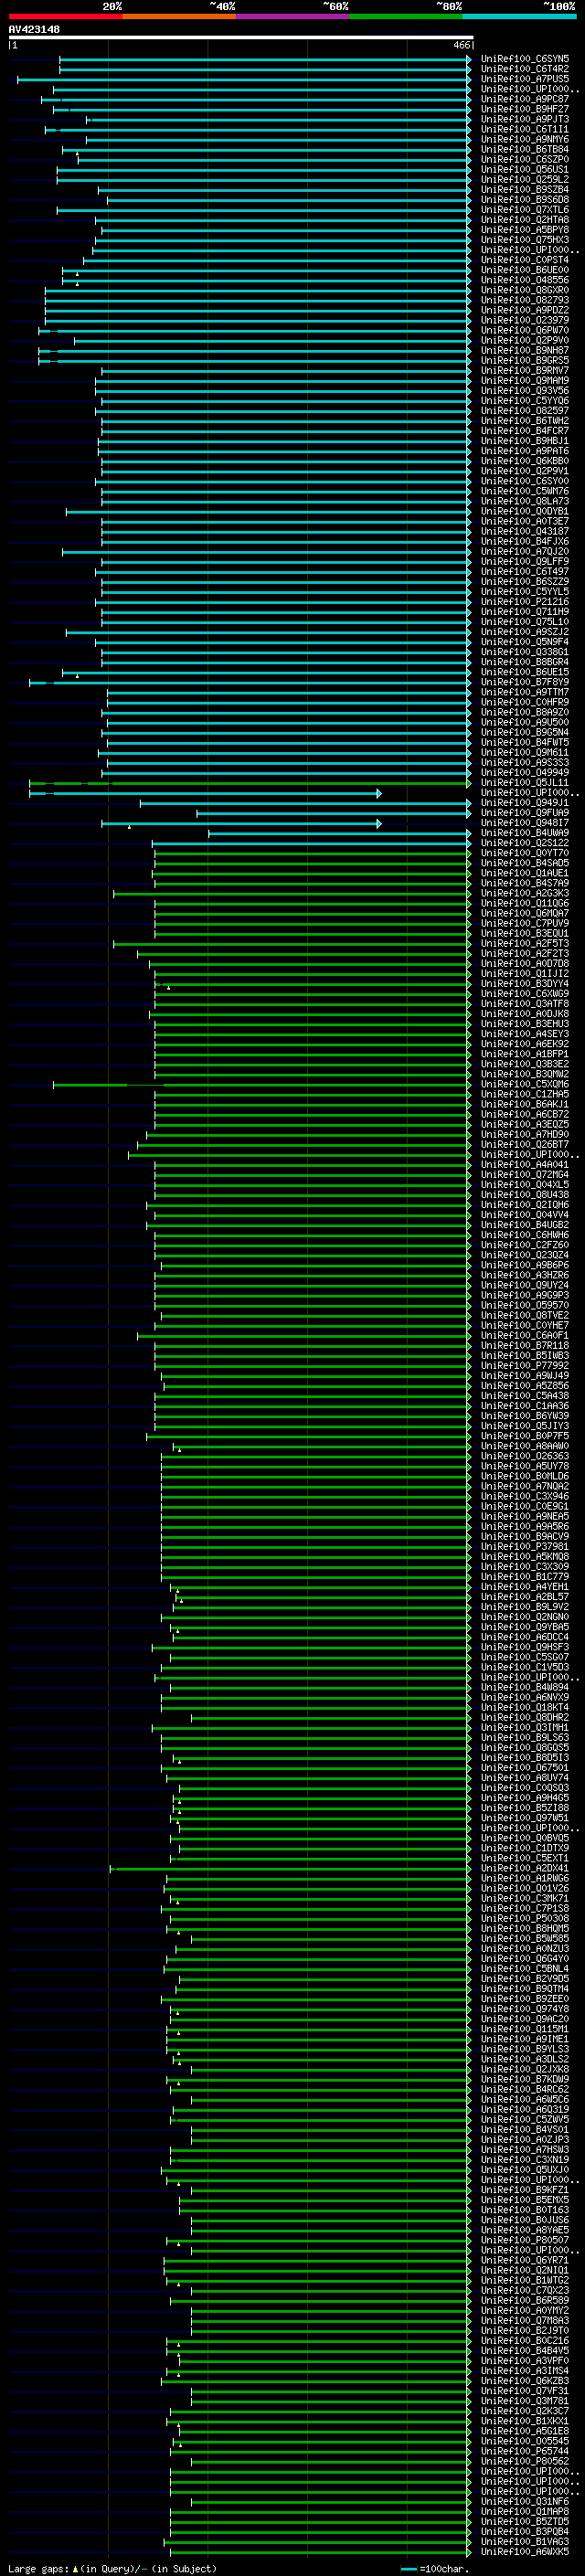Open the UniRef100_O82597 hit
This screenshot has height=2576, width=585.
tap(525, 411)
